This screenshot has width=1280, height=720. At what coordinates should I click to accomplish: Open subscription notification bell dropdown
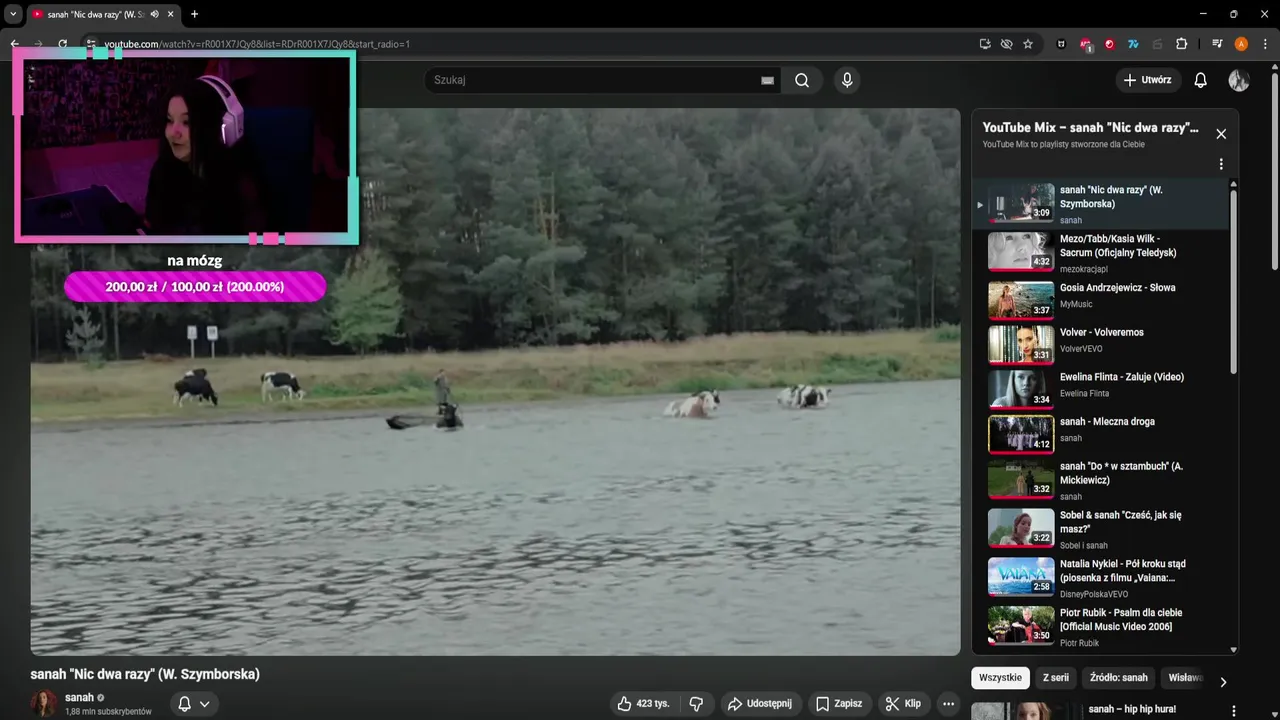click(194, 704)
